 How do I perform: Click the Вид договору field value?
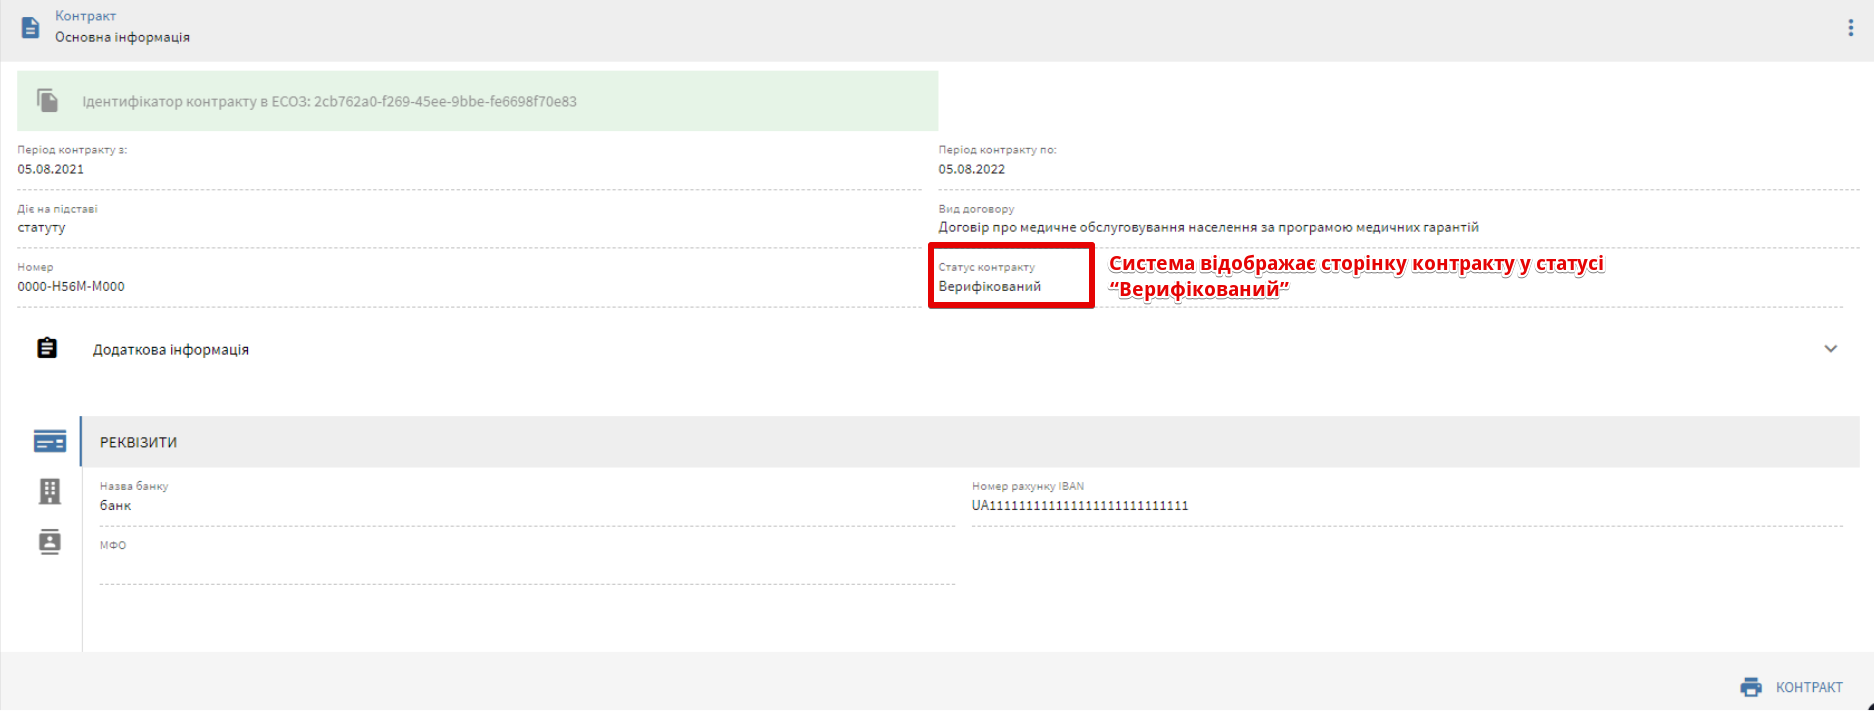click(x=1207, y=227)
